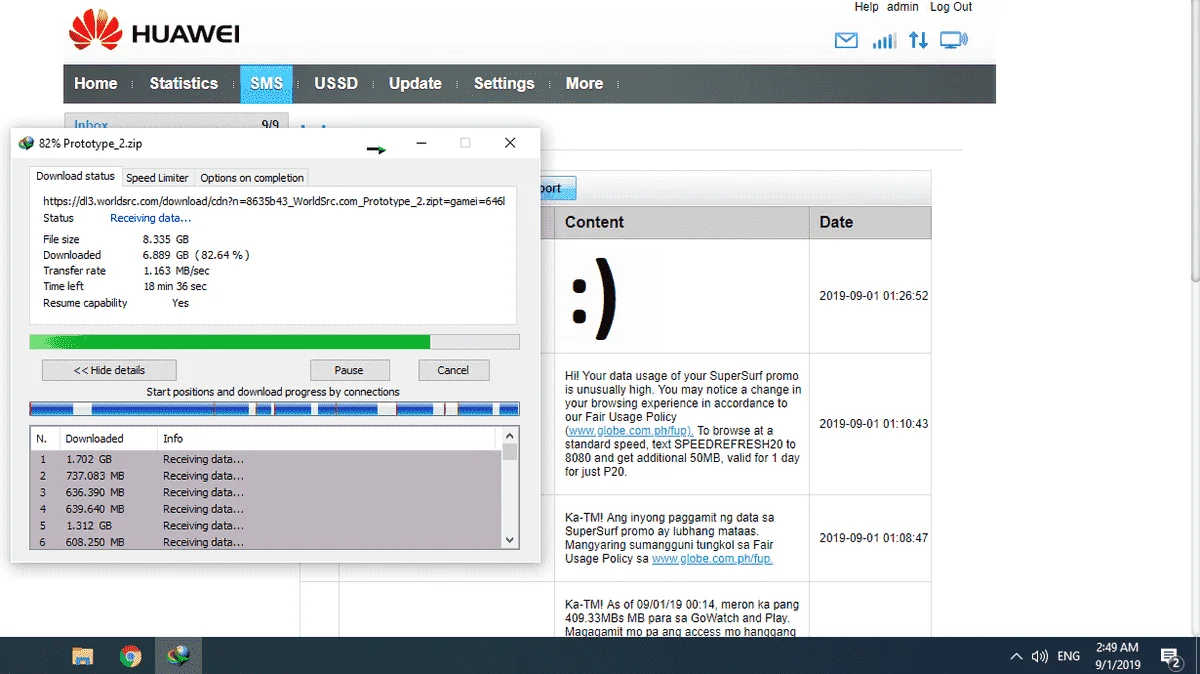Click the Huawei logo in the header

(153, 30)
